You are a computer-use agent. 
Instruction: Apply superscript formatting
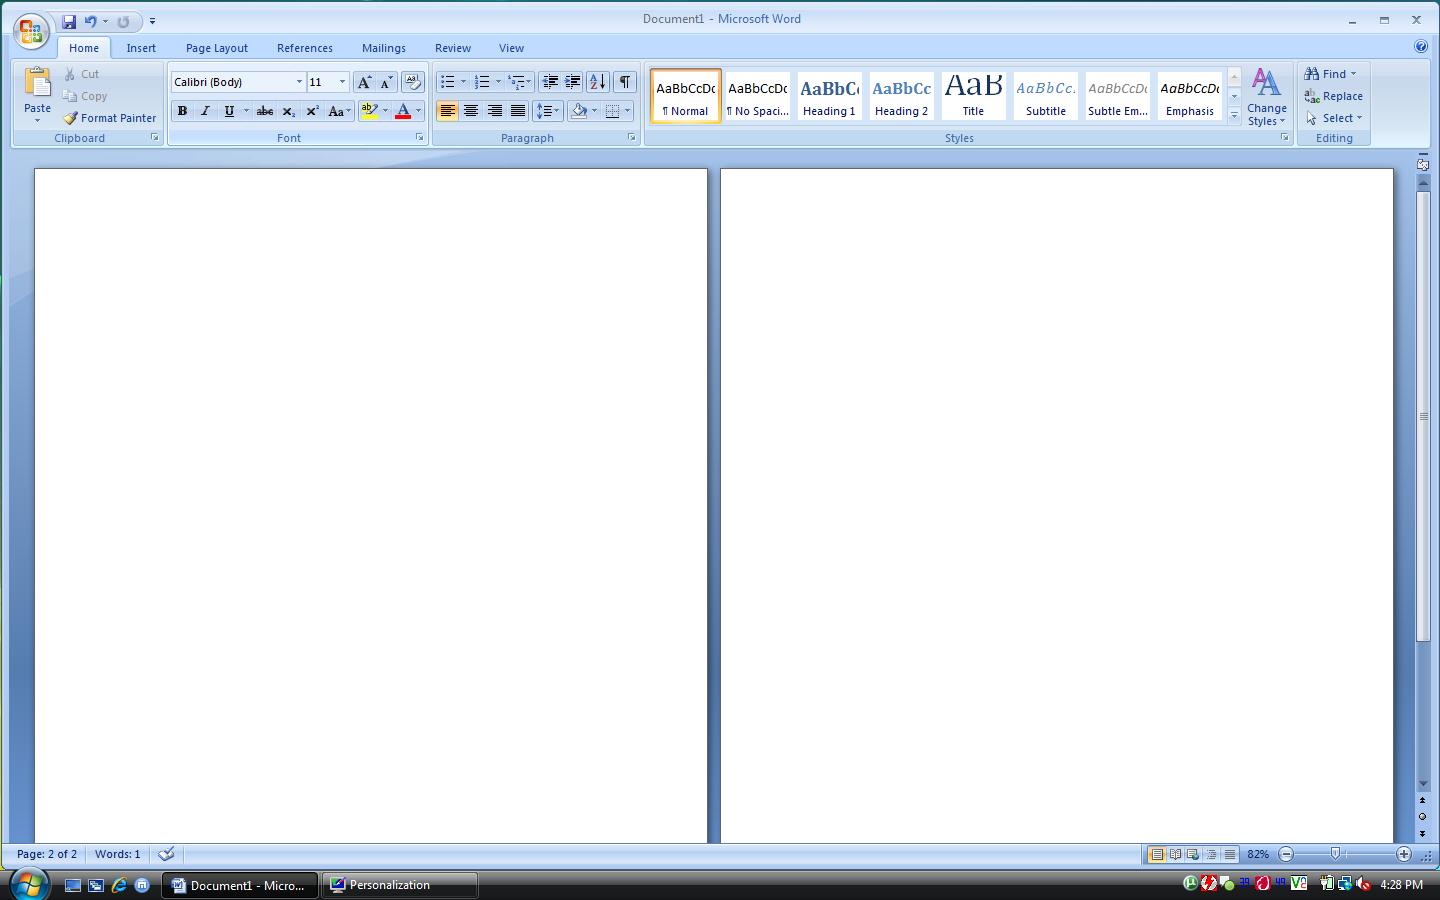[312, 111]
